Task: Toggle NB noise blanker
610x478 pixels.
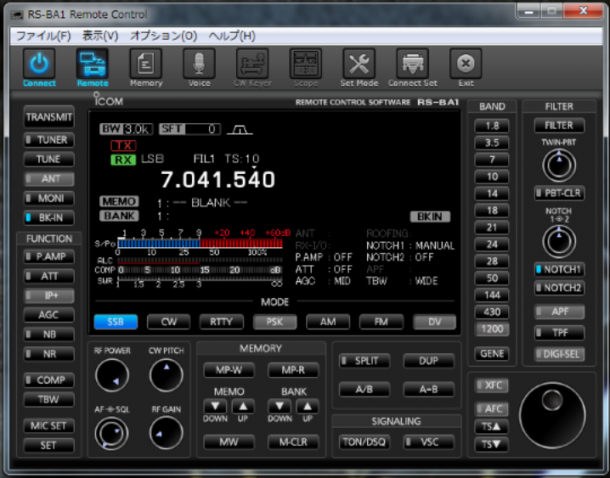Action: (49, 334)
